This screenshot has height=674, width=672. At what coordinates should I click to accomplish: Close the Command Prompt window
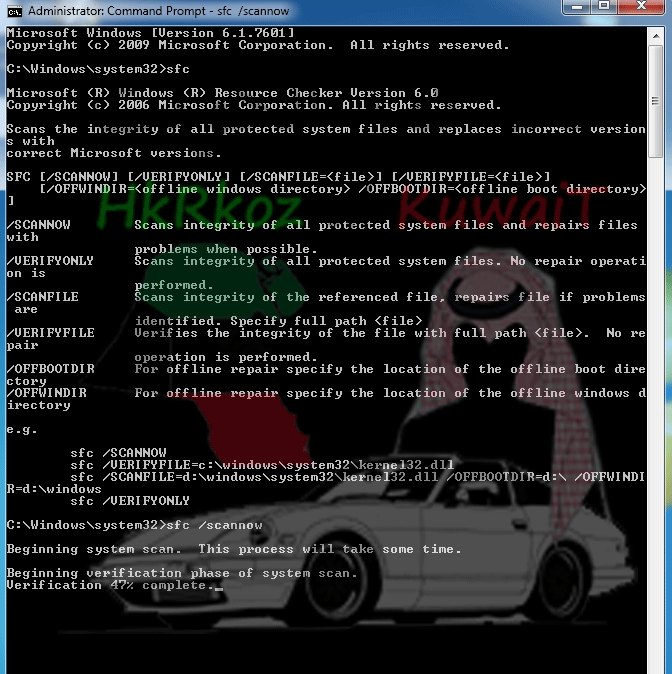(641, 6)
